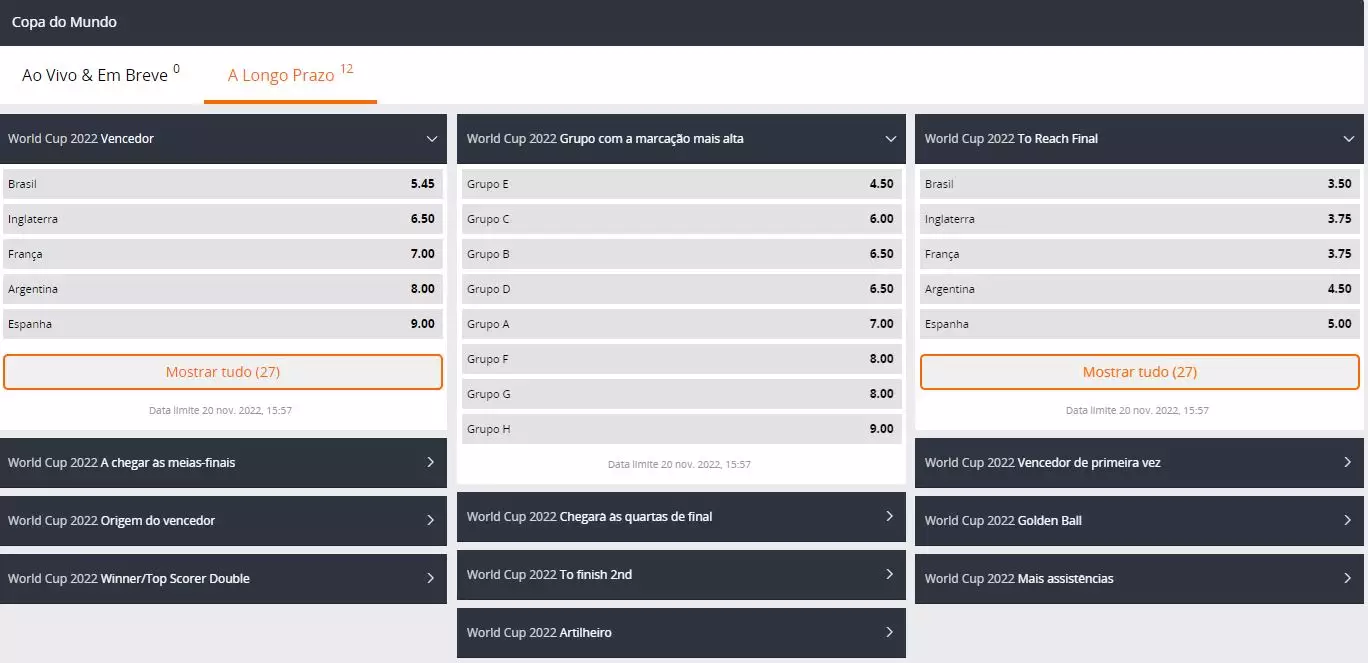Open Winner/Top Scorer Double market
Viewport: 1368px width, 663px height.
coord(223,579)
